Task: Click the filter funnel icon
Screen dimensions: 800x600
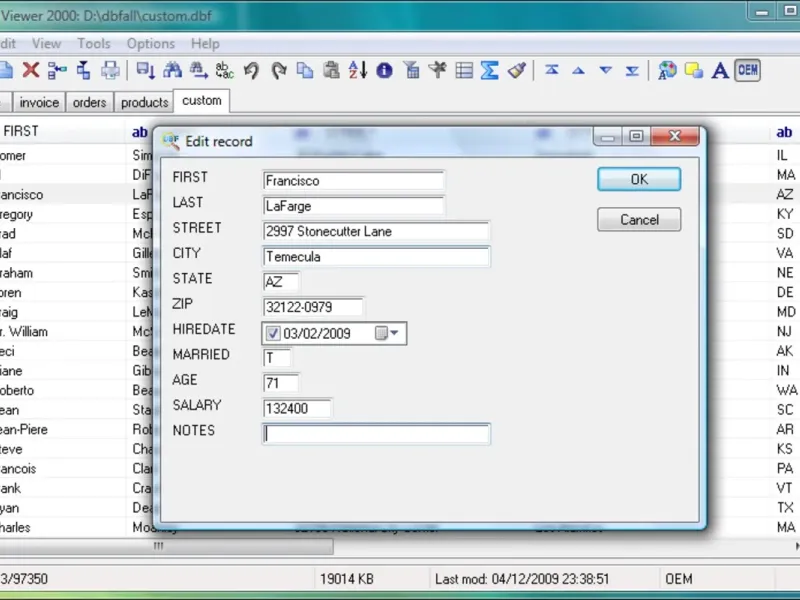Action: click(411, 70)
